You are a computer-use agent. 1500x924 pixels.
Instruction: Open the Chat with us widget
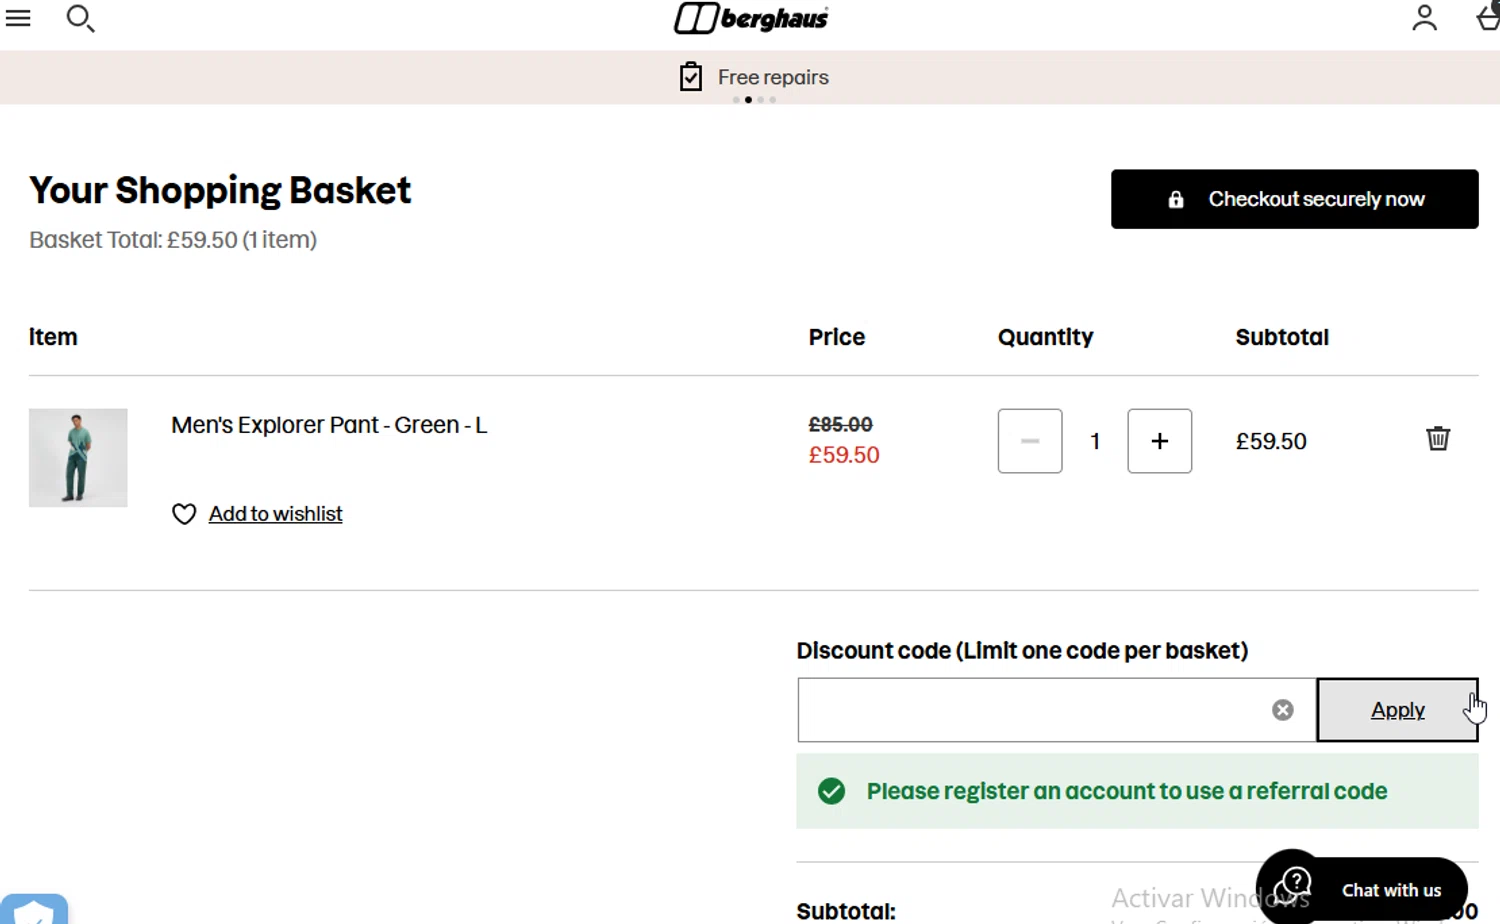[x=1361, y=889]
